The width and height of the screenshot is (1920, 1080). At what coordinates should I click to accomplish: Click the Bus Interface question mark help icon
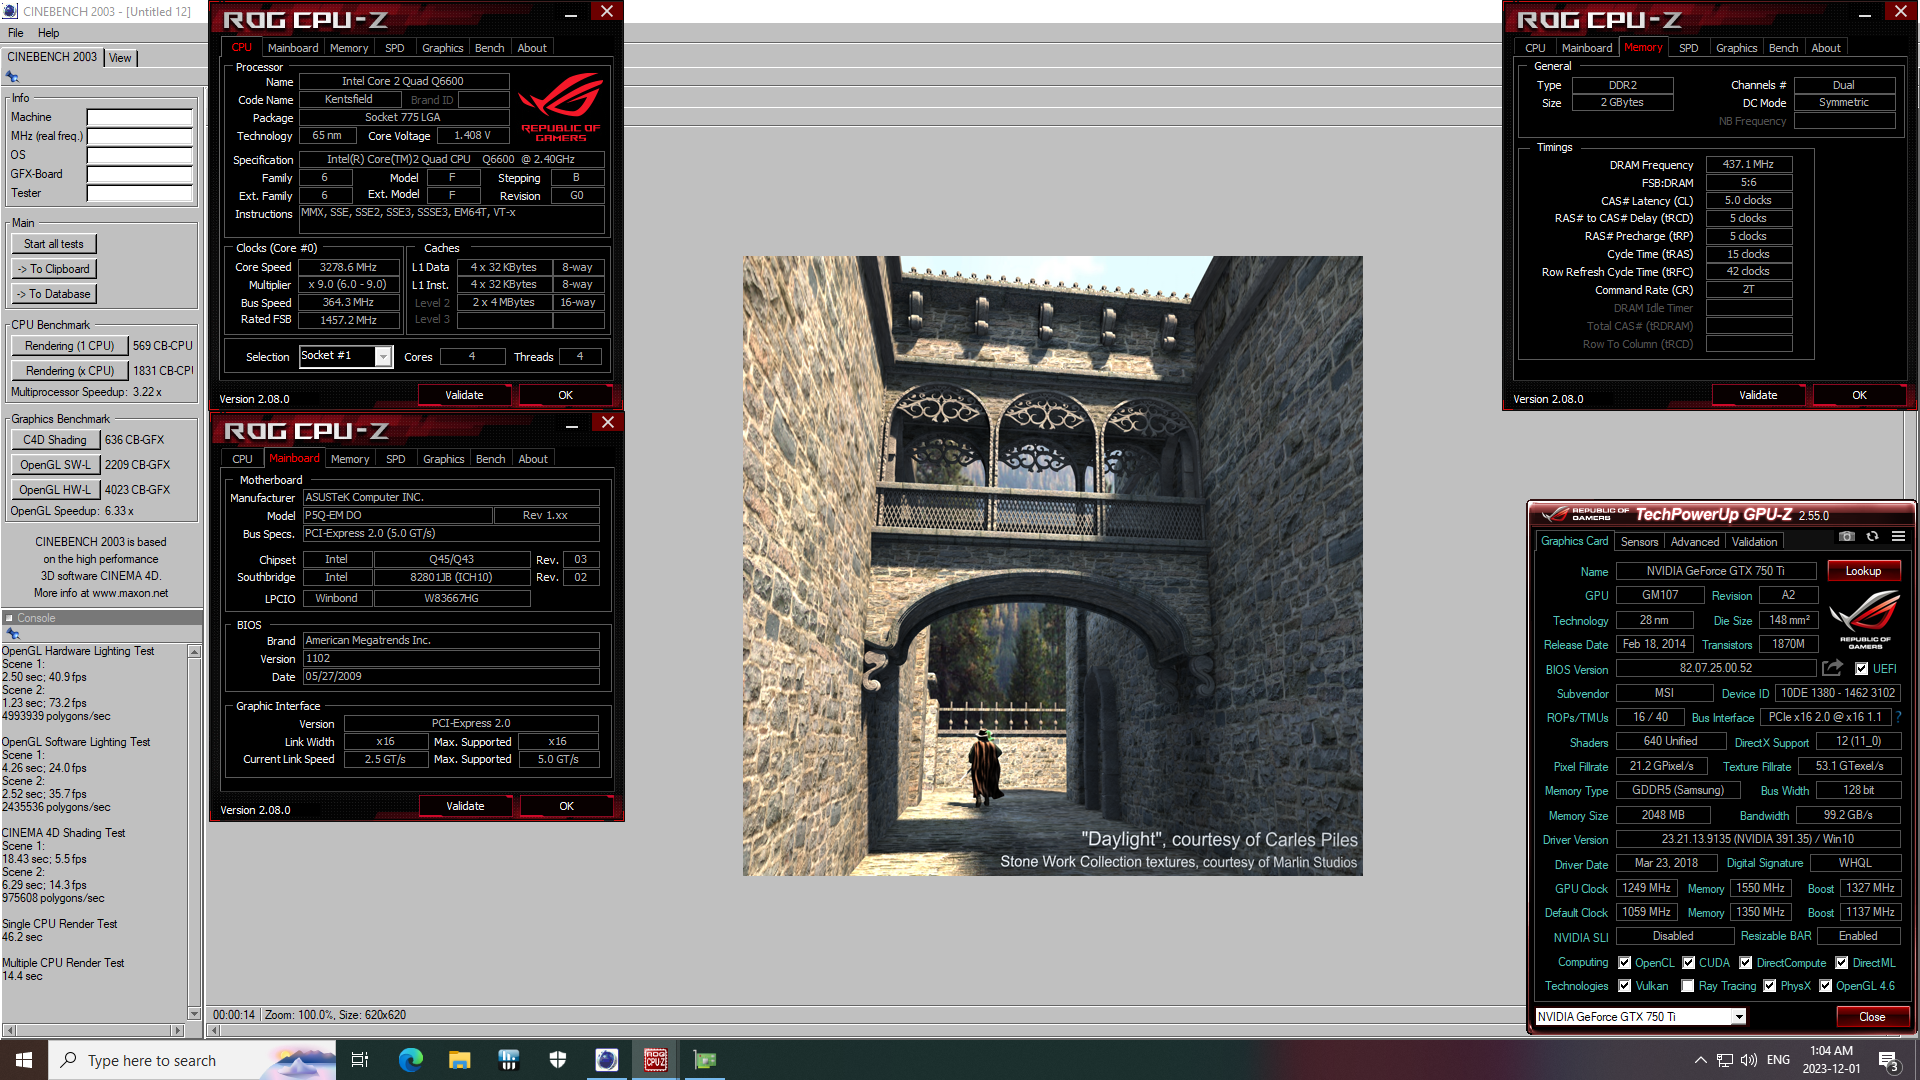coord(1898,717)
